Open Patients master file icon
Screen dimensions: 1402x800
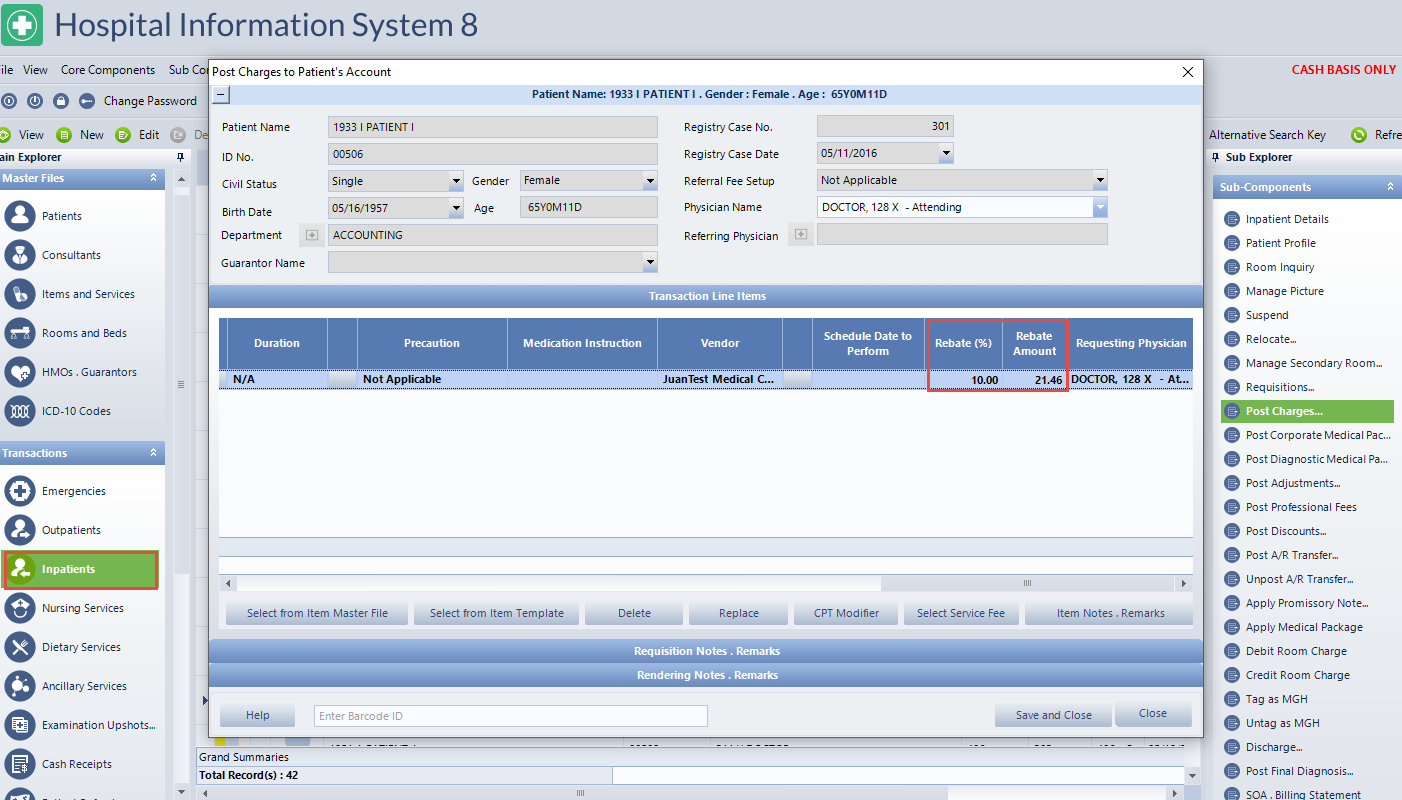[x=20, y=216]
